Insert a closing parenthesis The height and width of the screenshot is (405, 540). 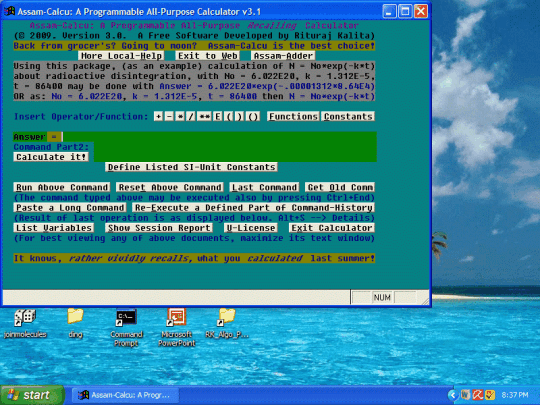click(239, 117)
